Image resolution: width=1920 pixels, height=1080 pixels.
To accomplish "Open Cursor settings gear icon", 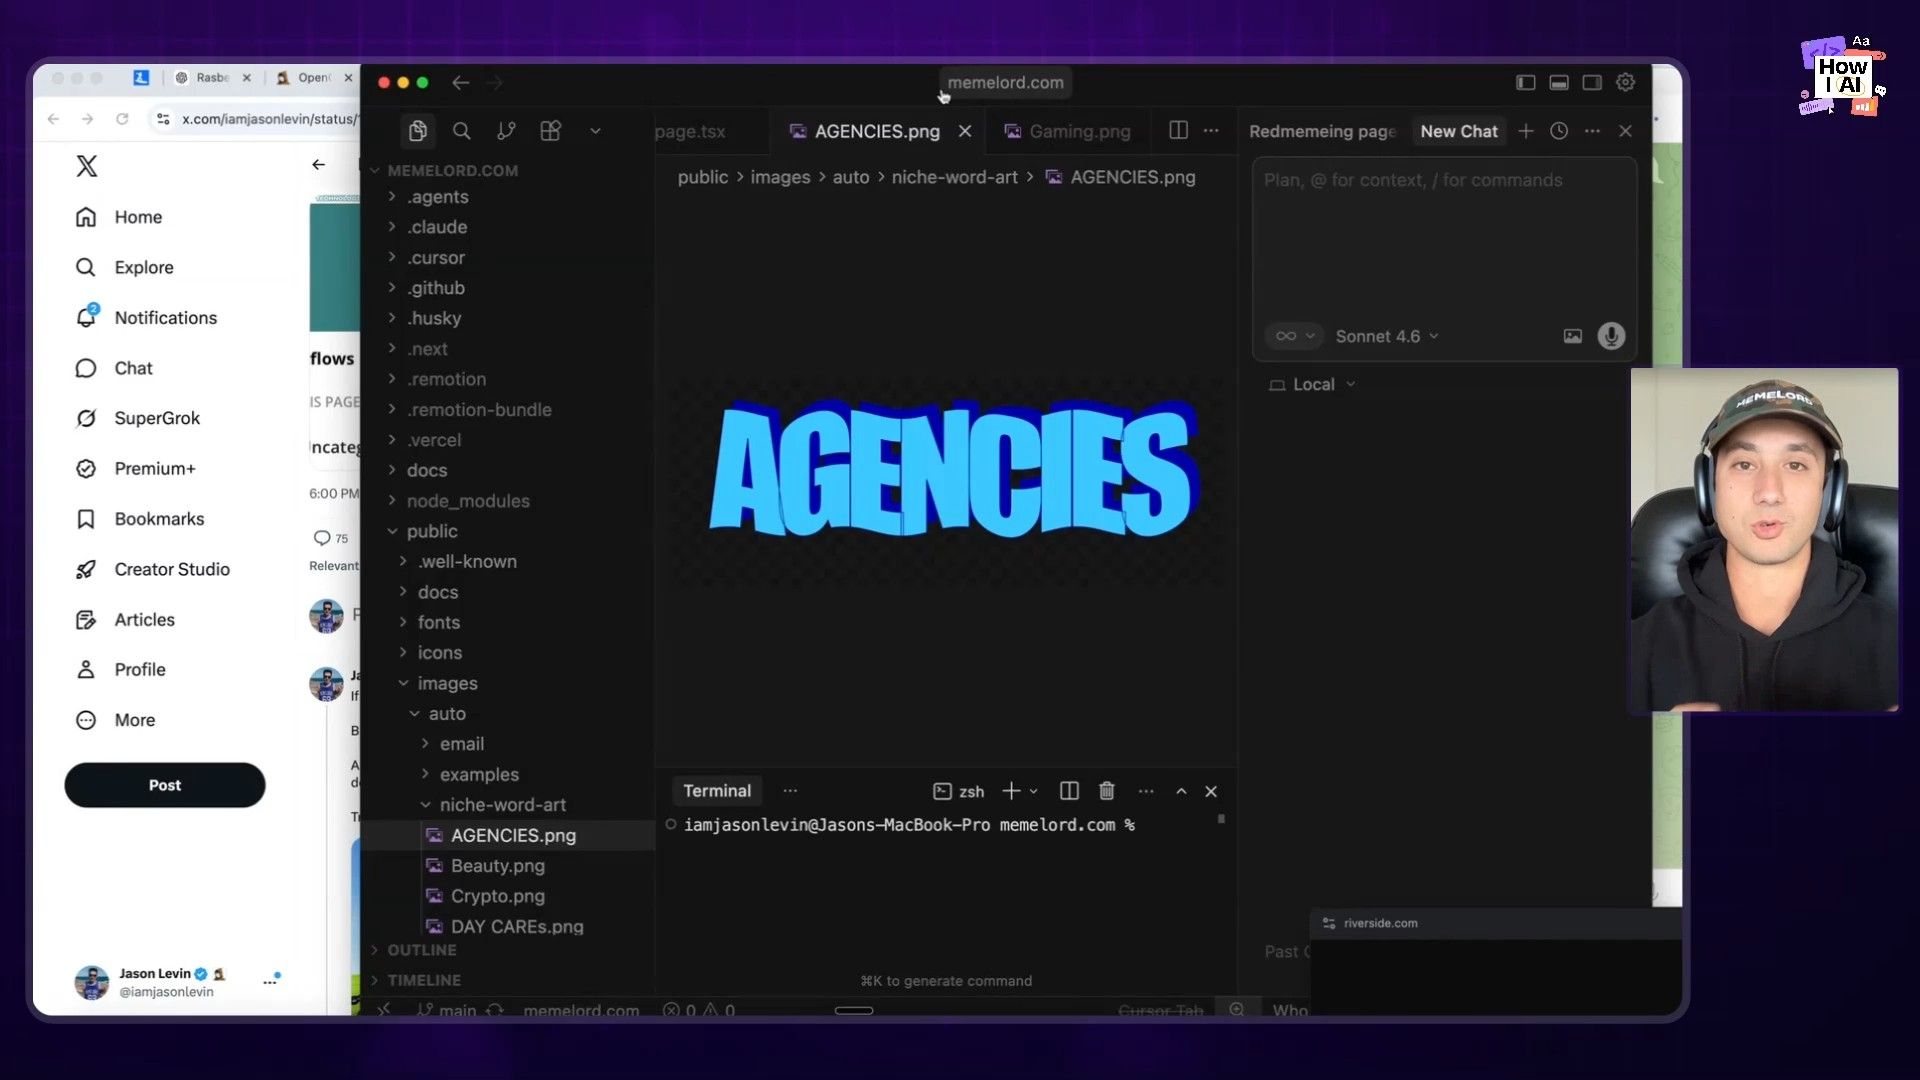I will (1626, 83).
